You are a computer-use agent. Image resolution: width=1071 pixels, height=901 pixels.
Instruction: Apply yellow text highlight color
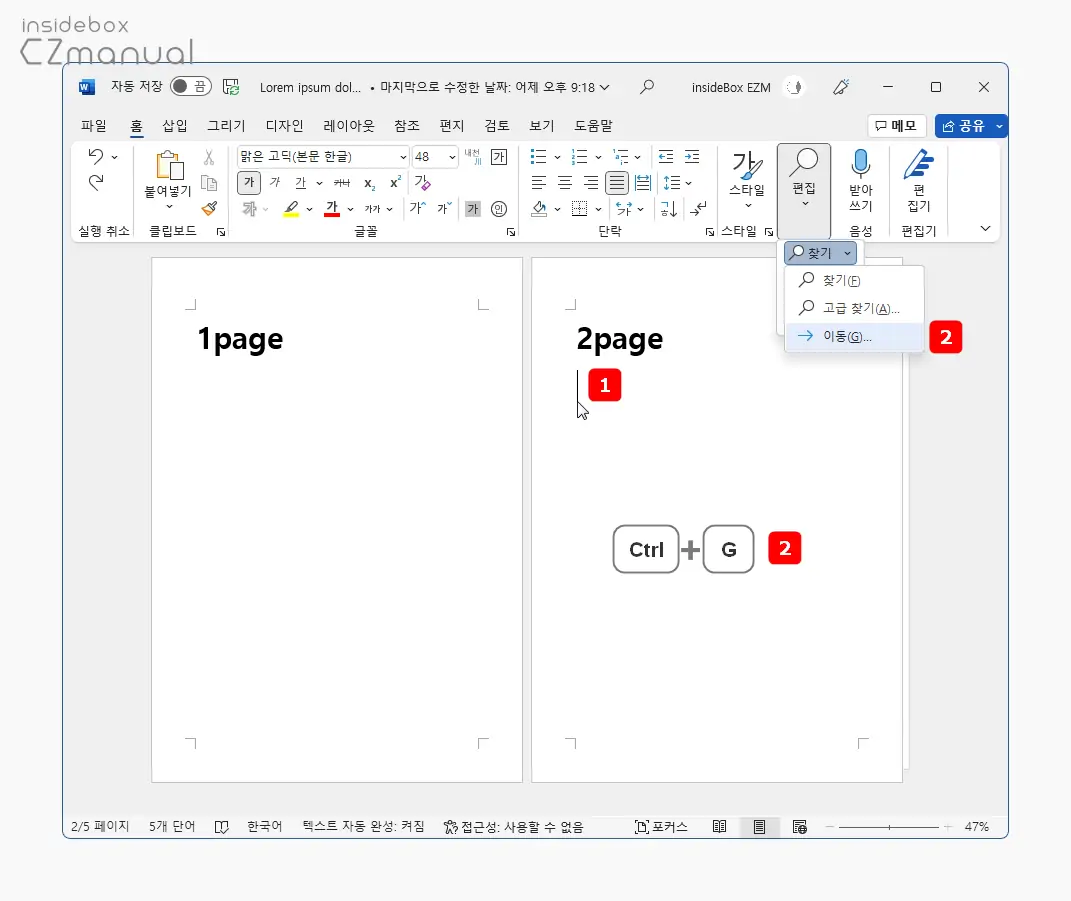[292, 209]
